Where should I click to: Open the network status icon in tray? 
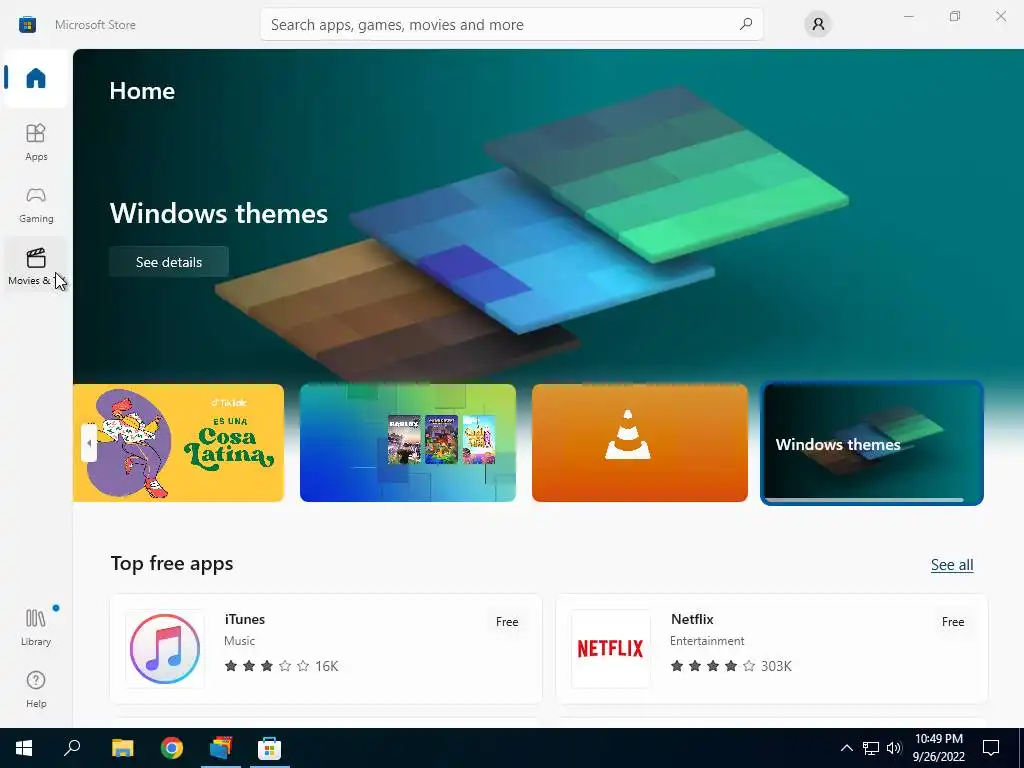tap(871, 748)
